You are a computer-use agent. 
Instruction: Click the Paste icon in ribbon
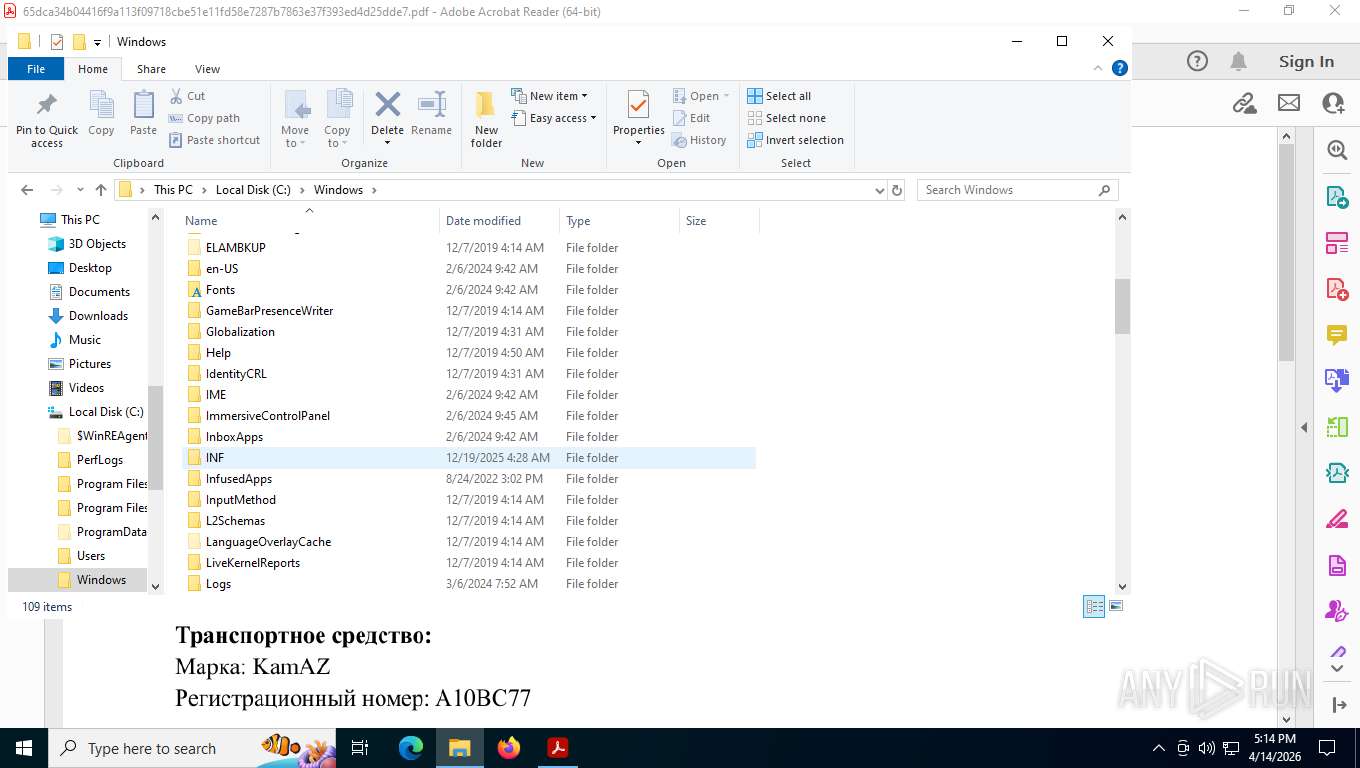click(144, 105)
